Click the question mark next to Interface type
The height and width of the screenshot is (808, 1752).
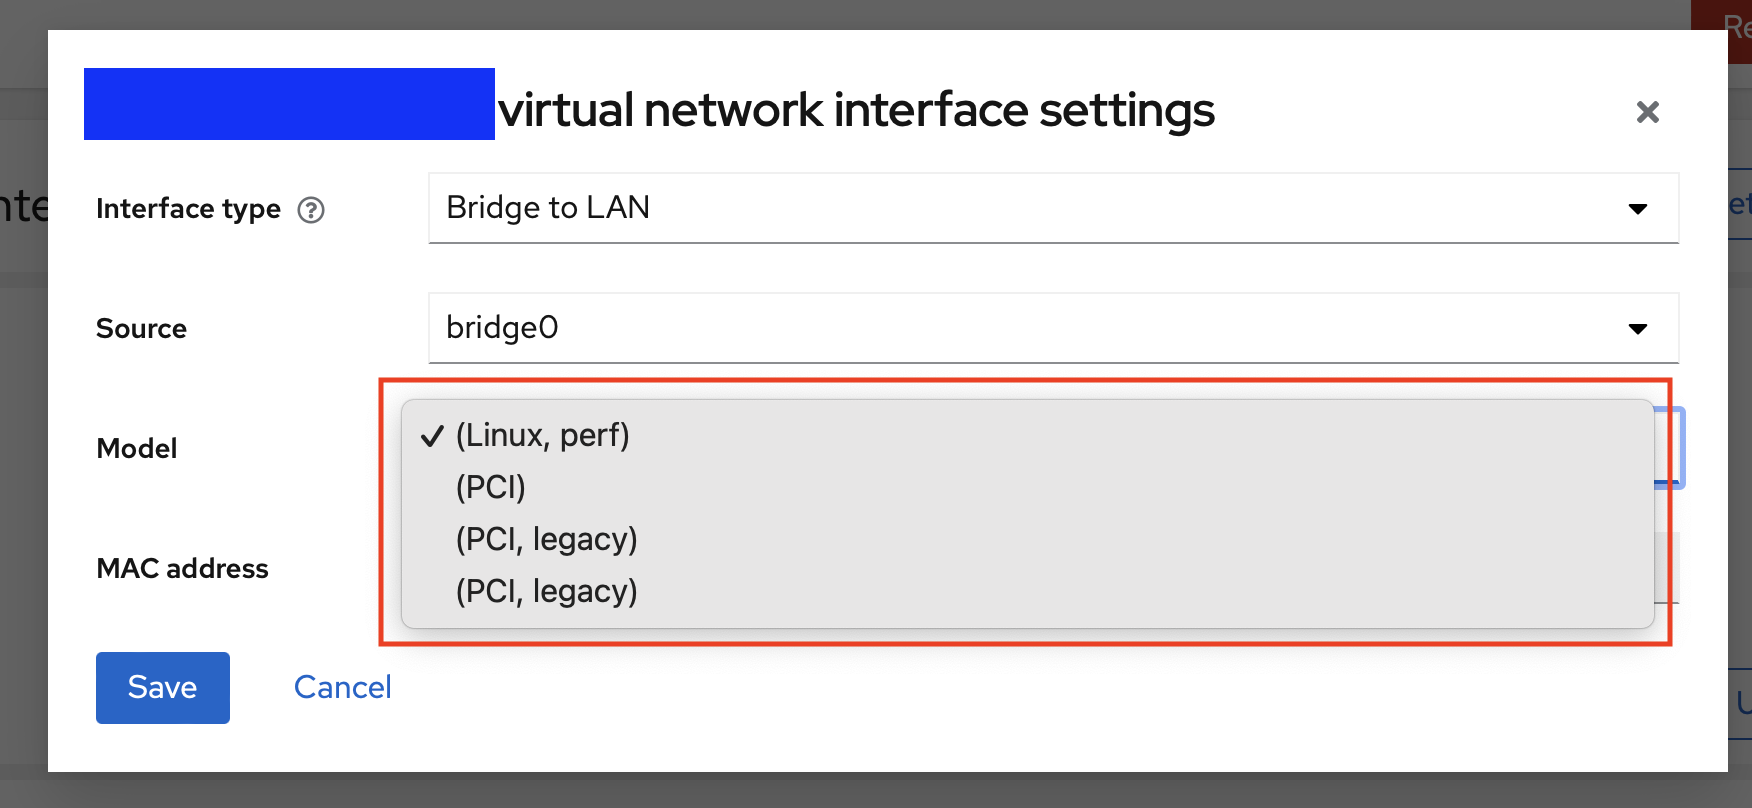point(311,210)
